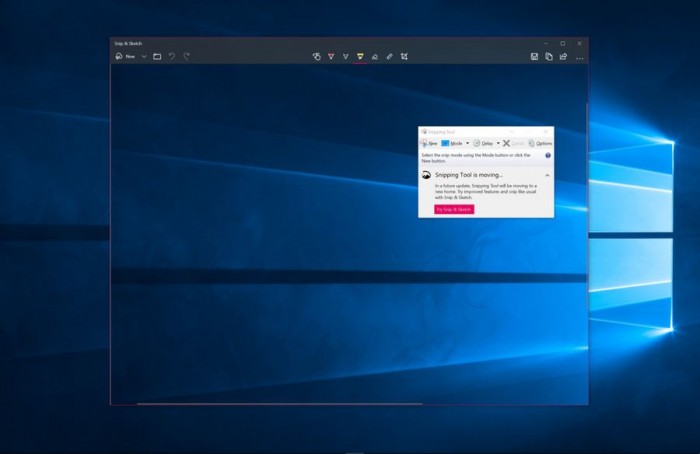
Task: Redo the annotation
Action: pyautogui.click(x=187, y=56)
